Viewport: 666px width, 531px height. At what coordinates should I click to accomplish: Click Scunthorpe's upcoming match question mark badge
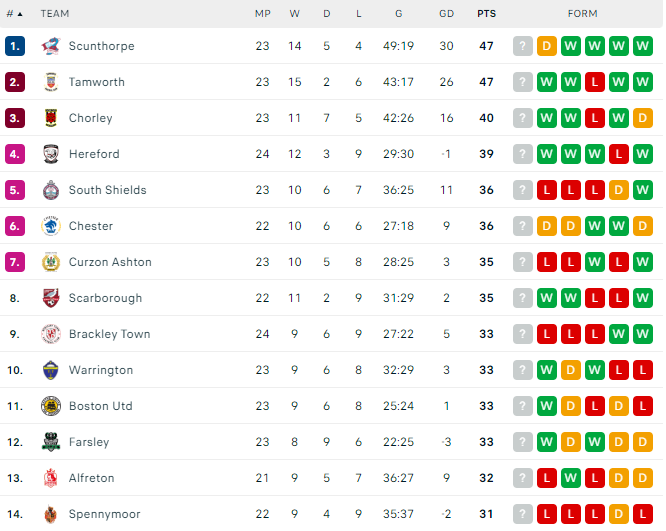click(x=523, y=46)
